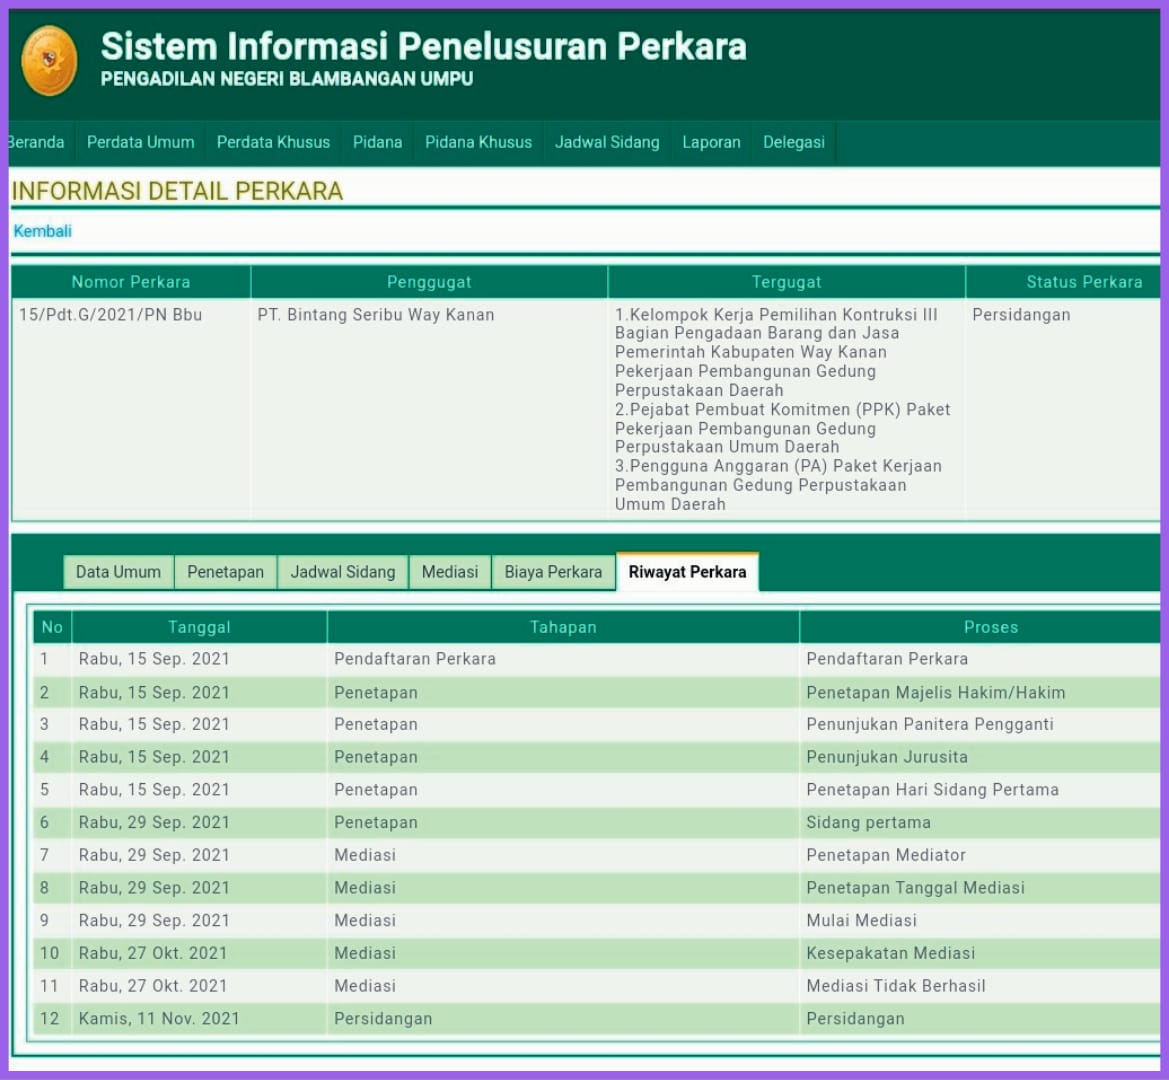Click Penetapan Mediator process entry
This screenshot has height=1080, width=1169.
(x=886, y=855)
